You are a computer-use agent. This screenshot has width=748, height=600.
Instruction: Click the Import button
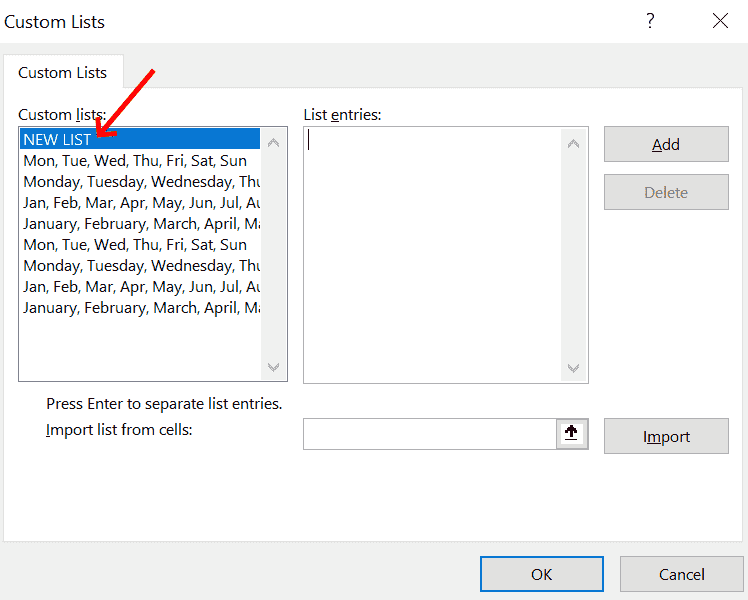666,436
